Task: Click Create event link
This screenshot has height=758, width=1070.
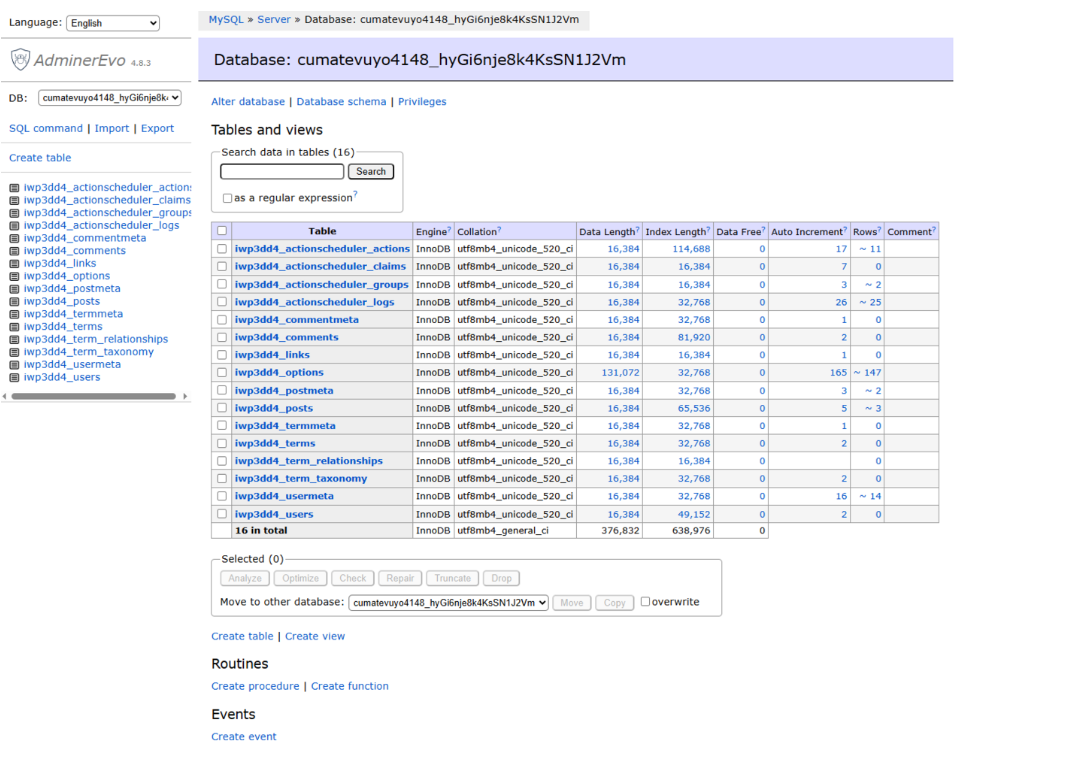Action: click(x=244, y=737)
